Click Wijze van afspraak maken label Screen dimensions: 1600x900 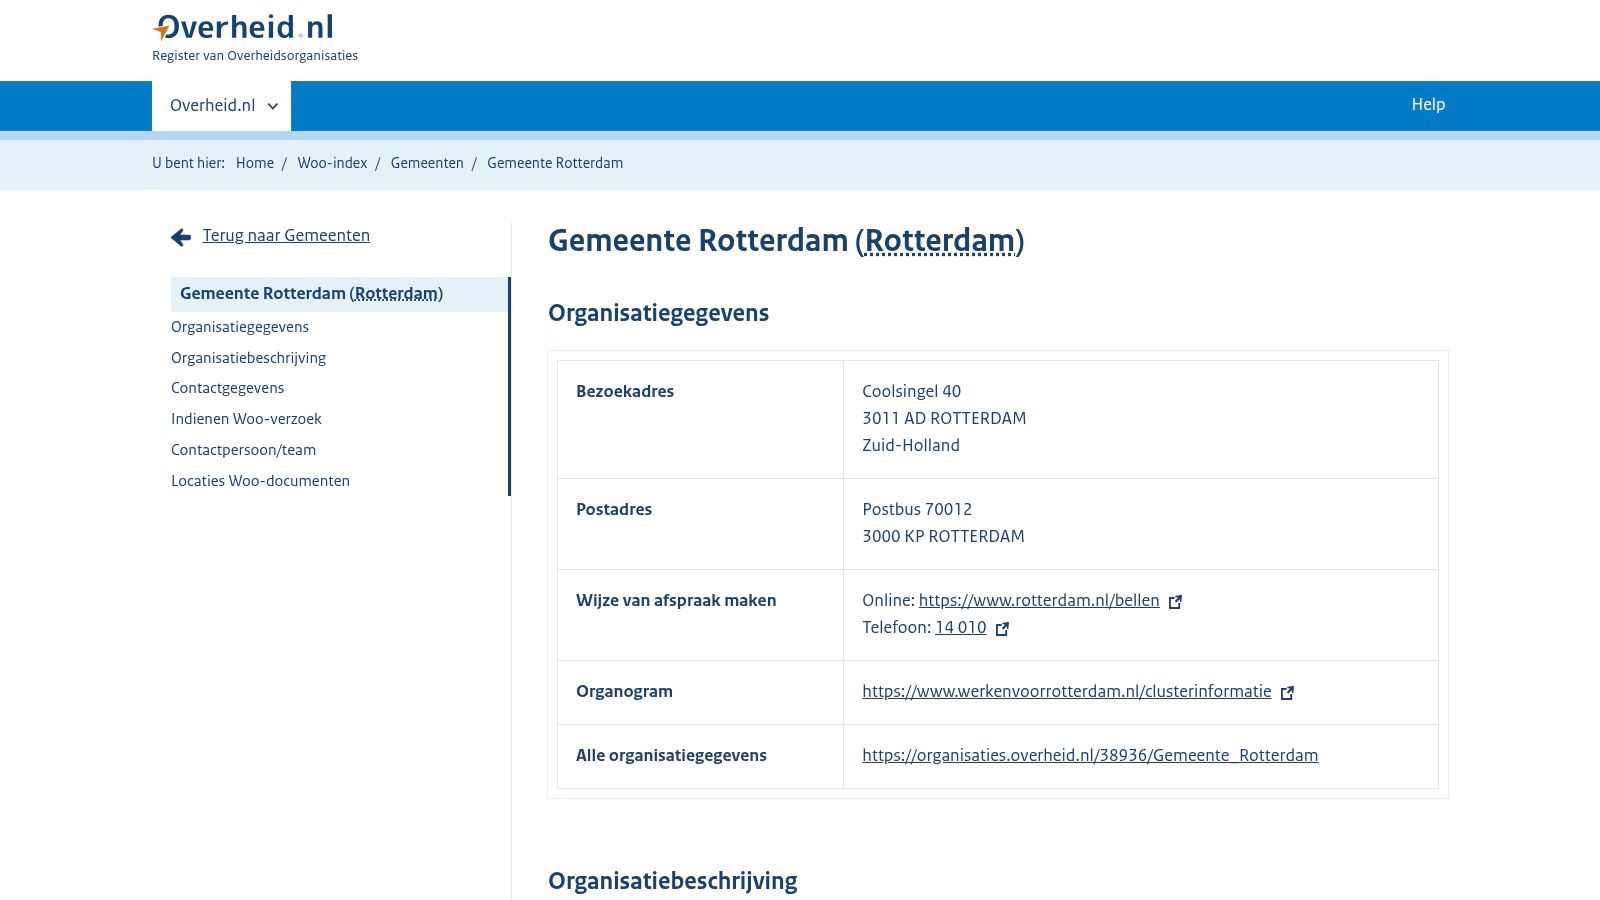pyautogui.click(x=676, y=600)
